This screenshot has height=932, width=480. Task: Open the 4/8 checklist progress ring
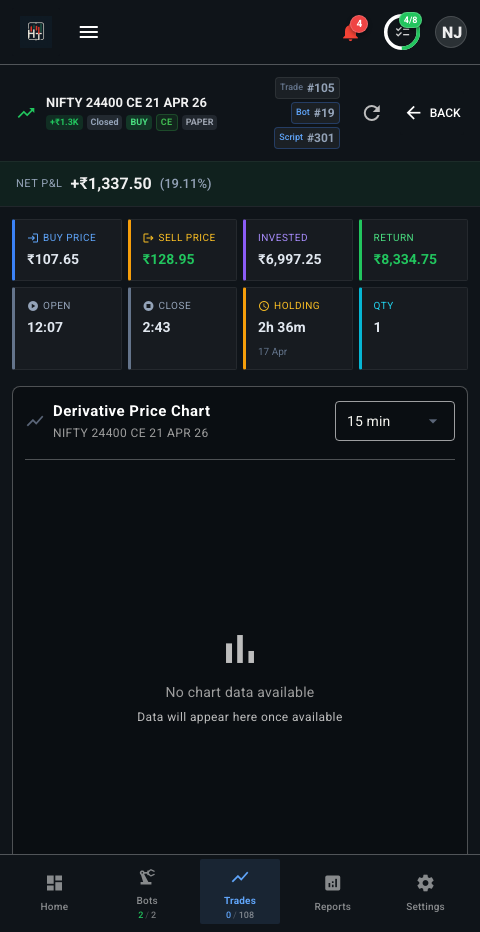click(x=402, y=32)
